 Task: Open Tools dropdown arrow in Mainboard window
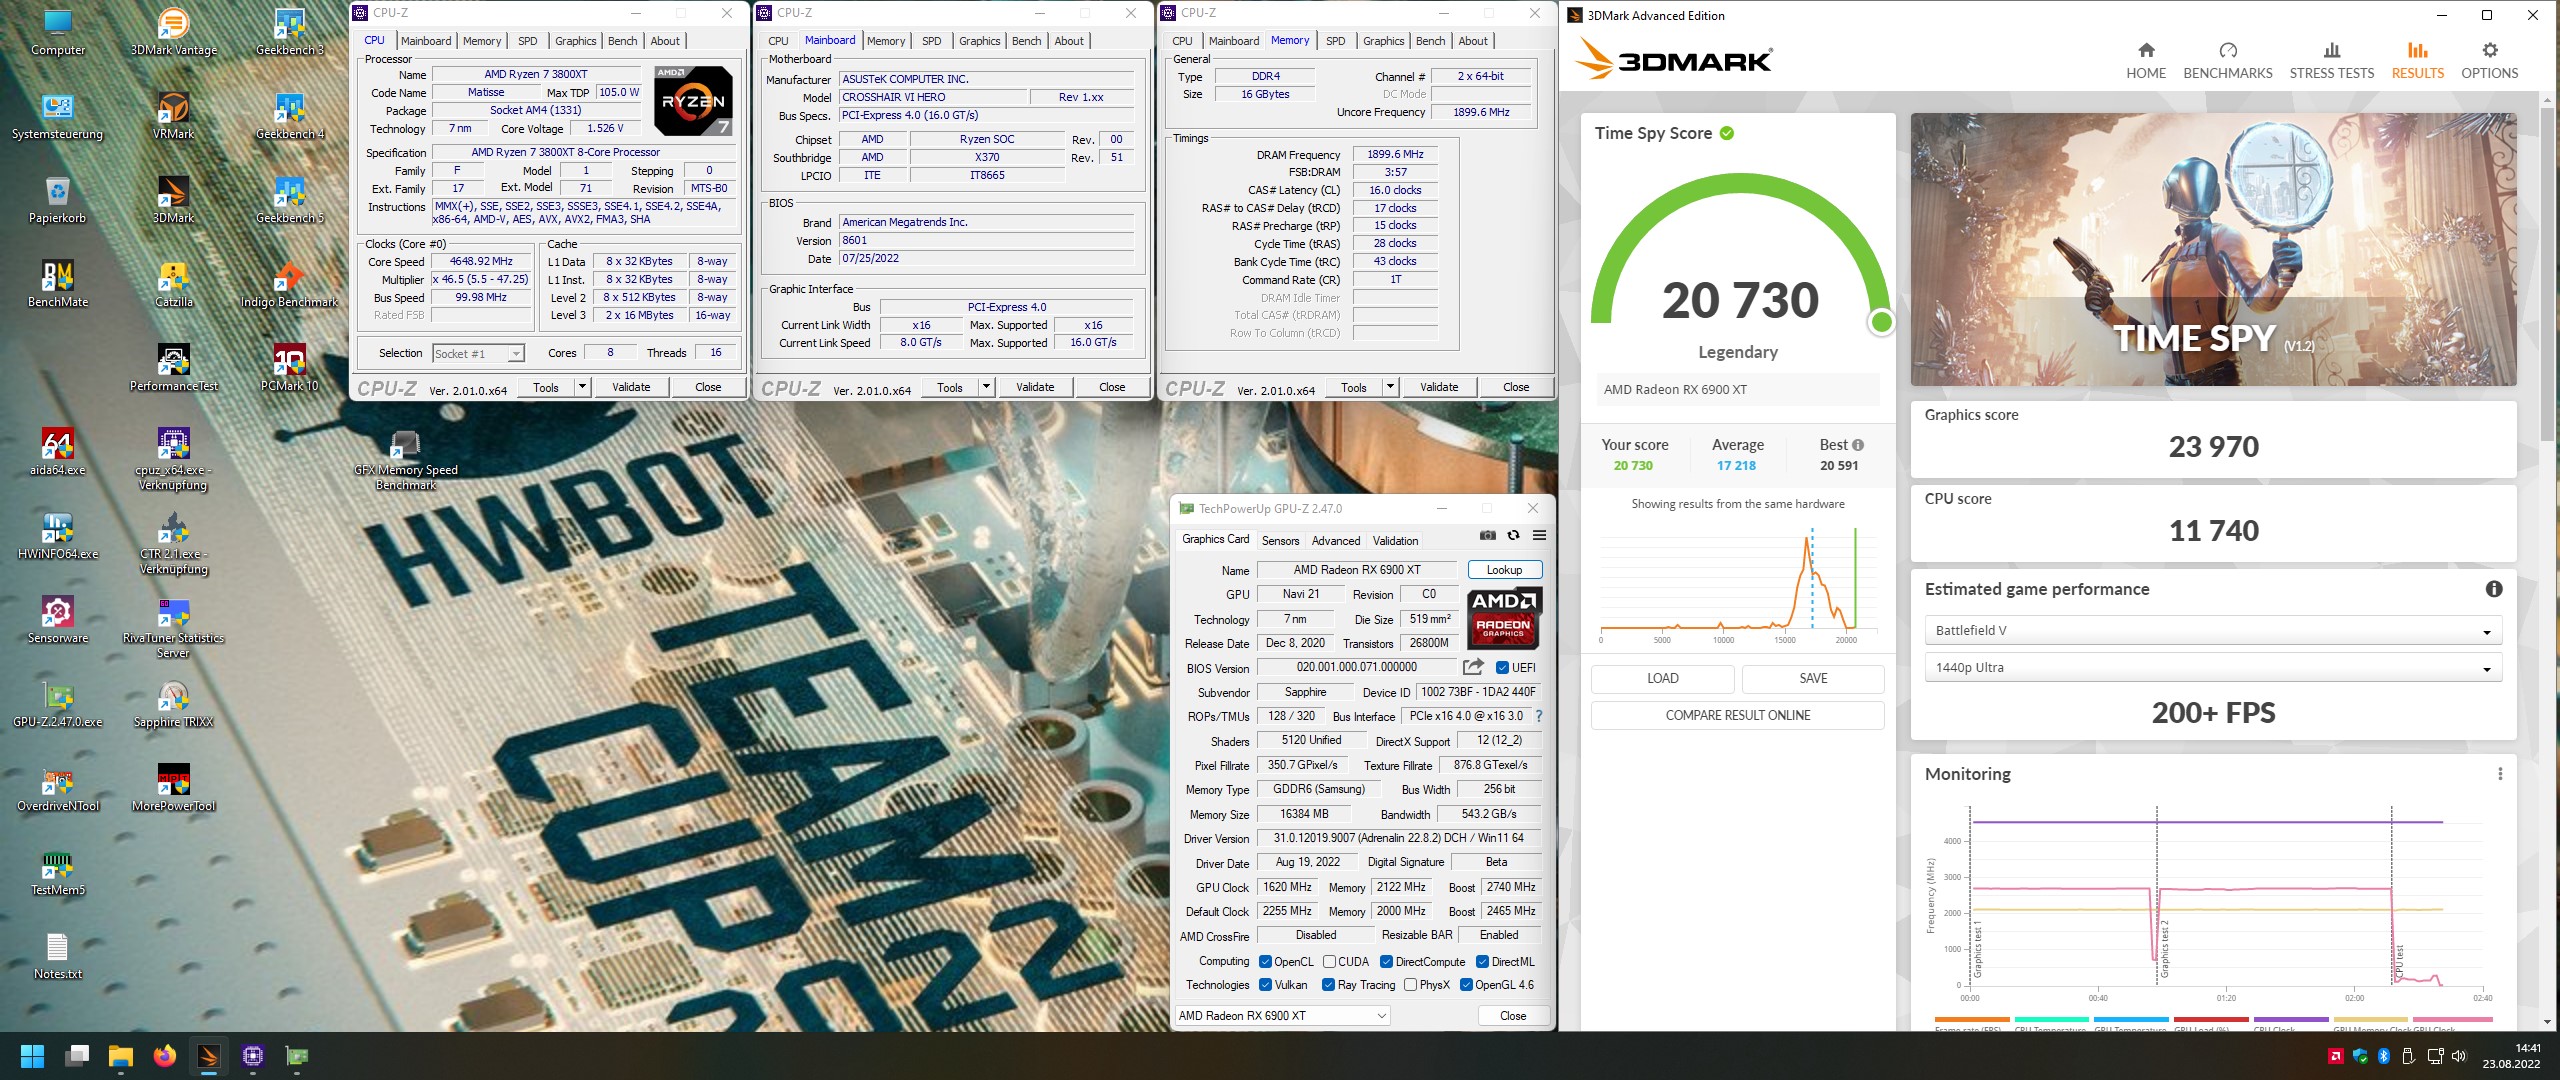pos(986,387)
